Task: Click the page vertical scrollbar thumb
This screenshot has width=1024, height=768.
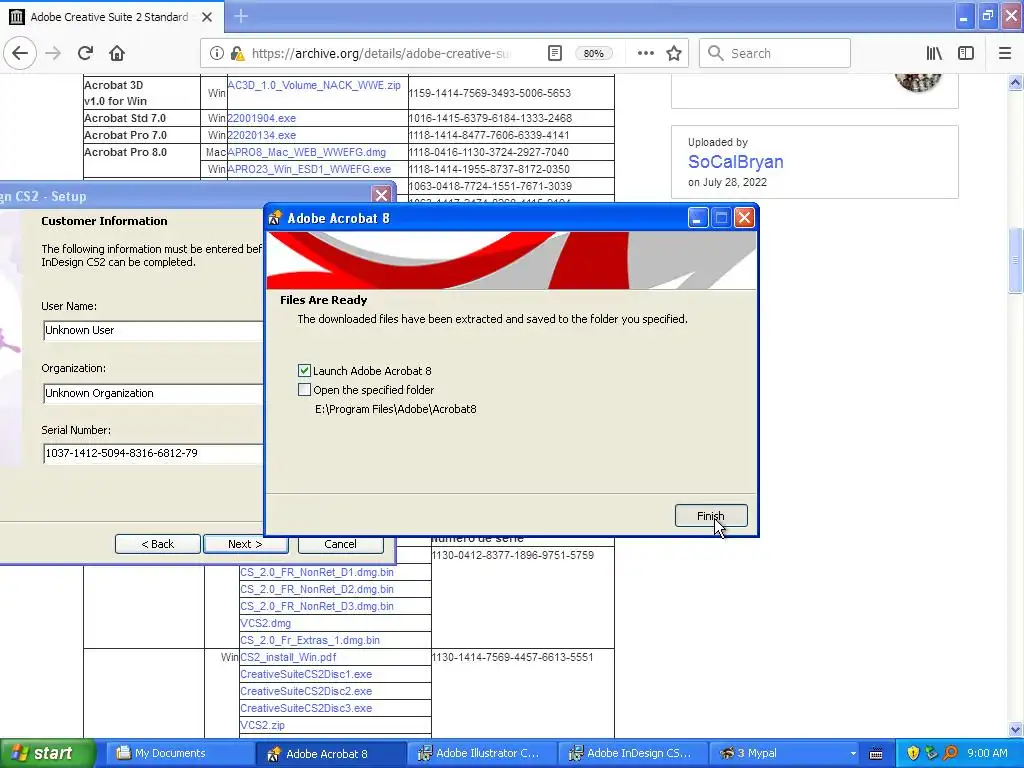Action: (1016, 260)
